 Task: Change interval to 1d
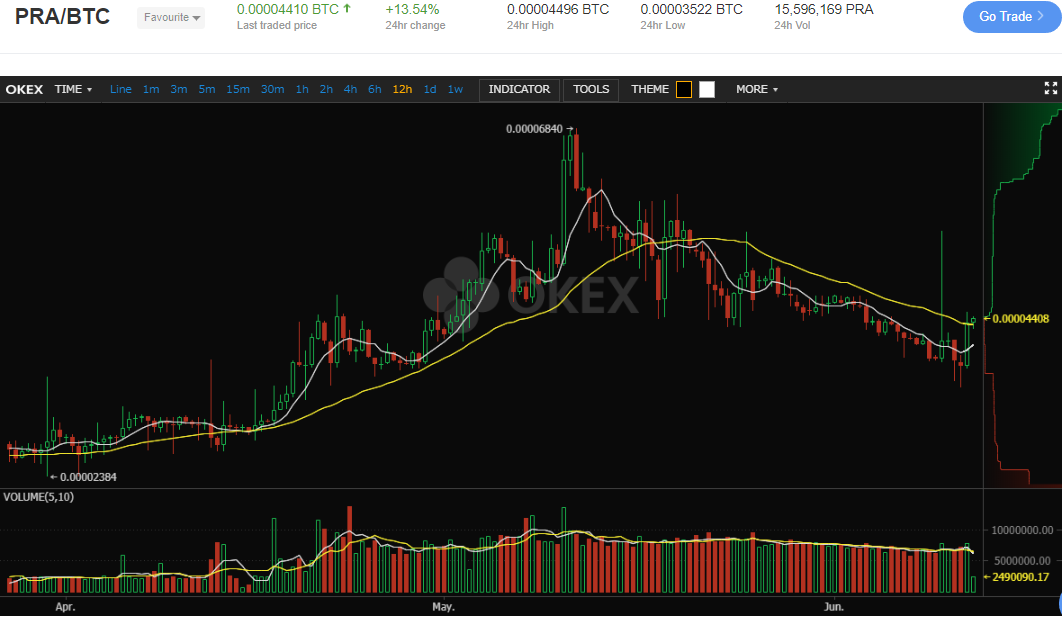(430, 90)
